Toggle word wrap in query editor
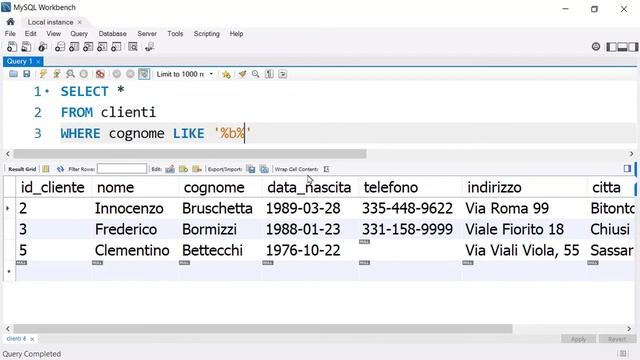640x360 pixels. point(283,74)
